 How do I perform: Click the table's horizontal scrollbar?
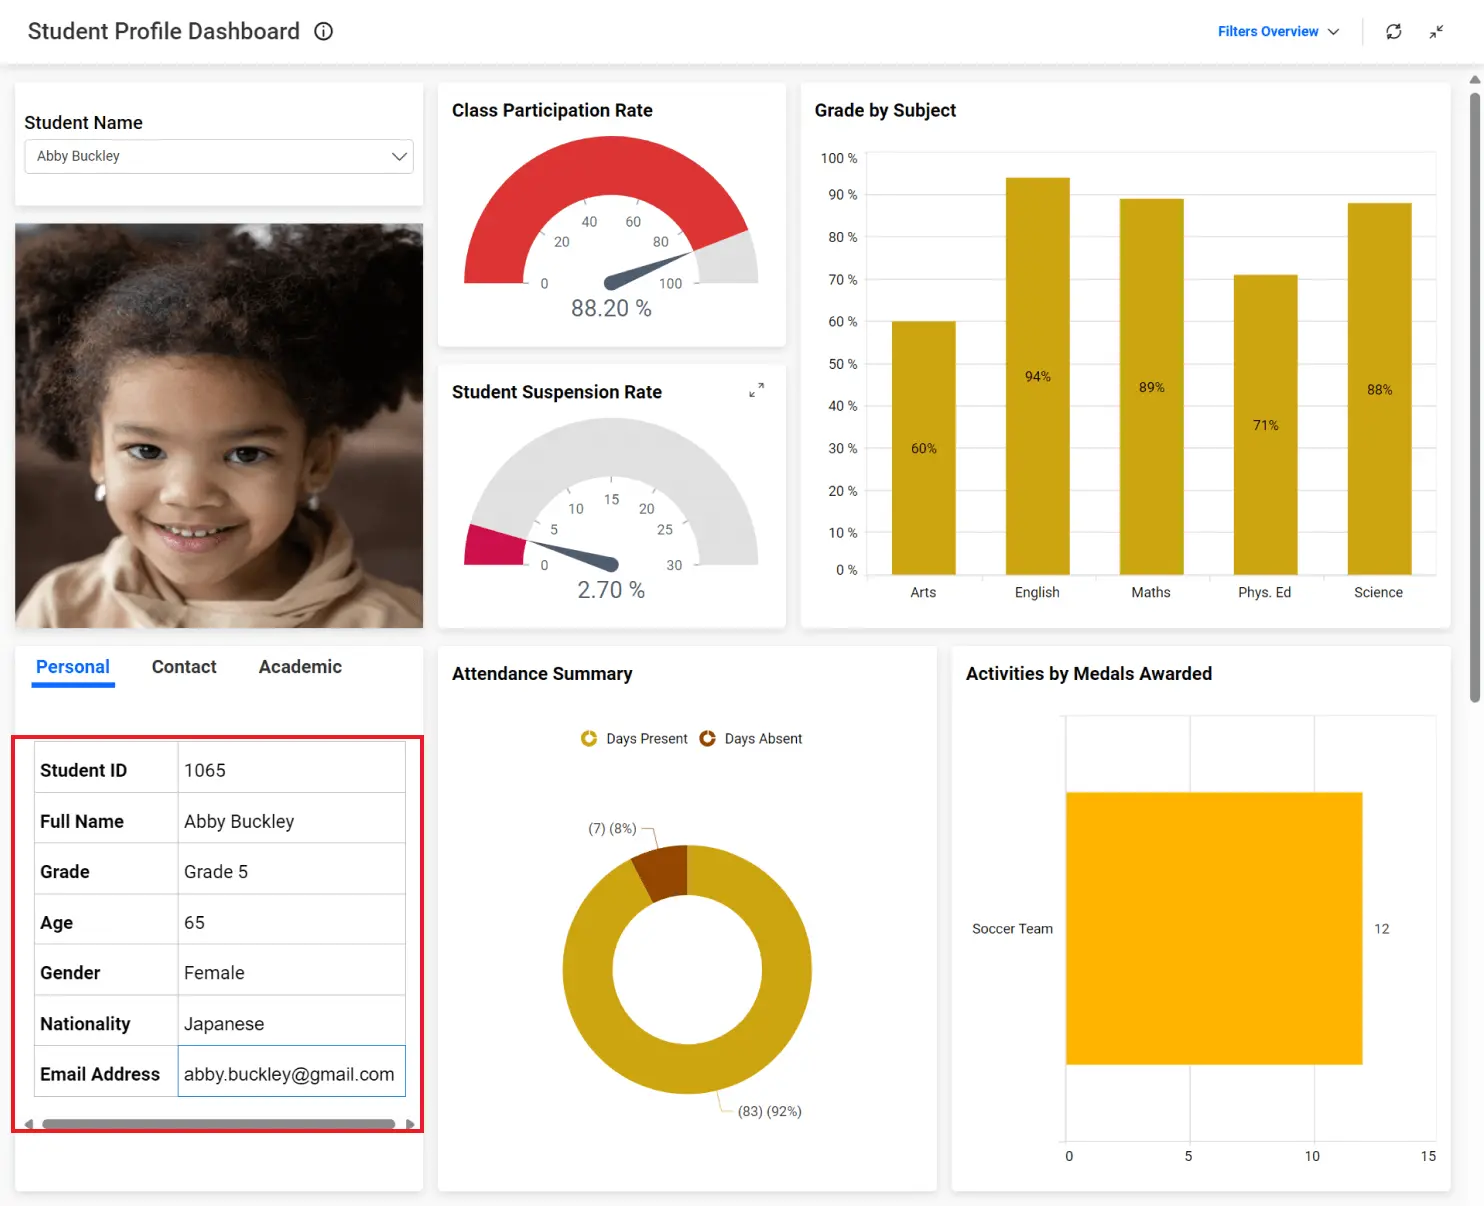tap(218, 1124)
